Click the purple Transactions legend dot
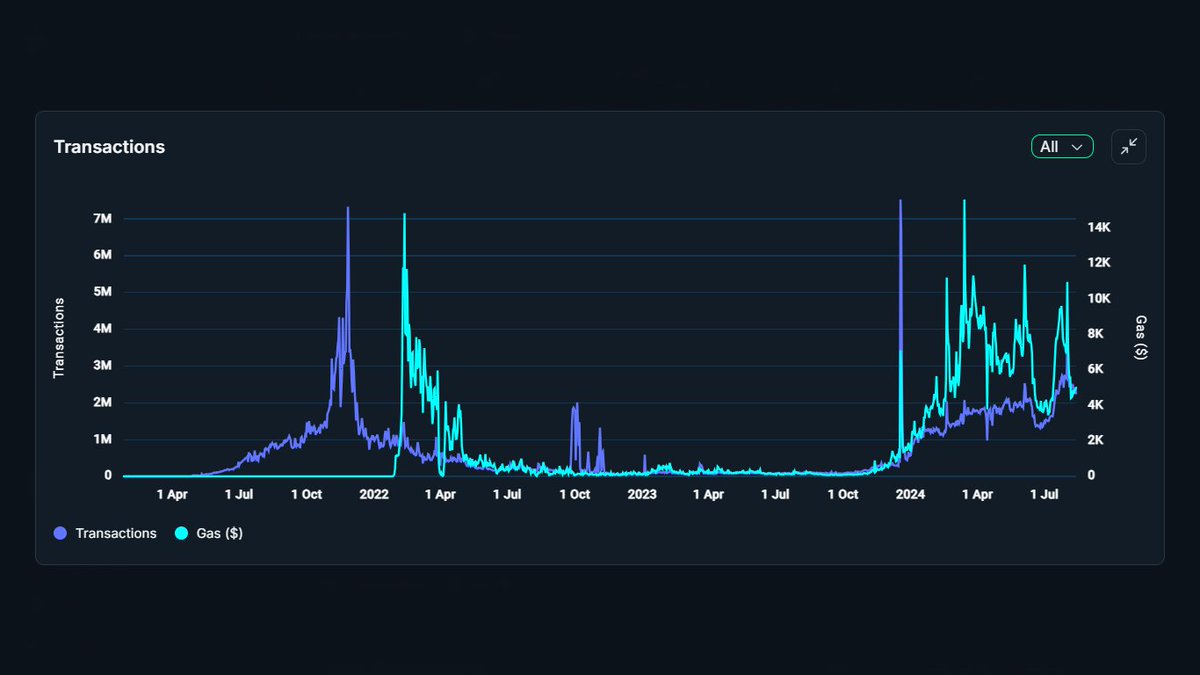This screenshot has height=675, width=1200. click(x=60, y=533)
